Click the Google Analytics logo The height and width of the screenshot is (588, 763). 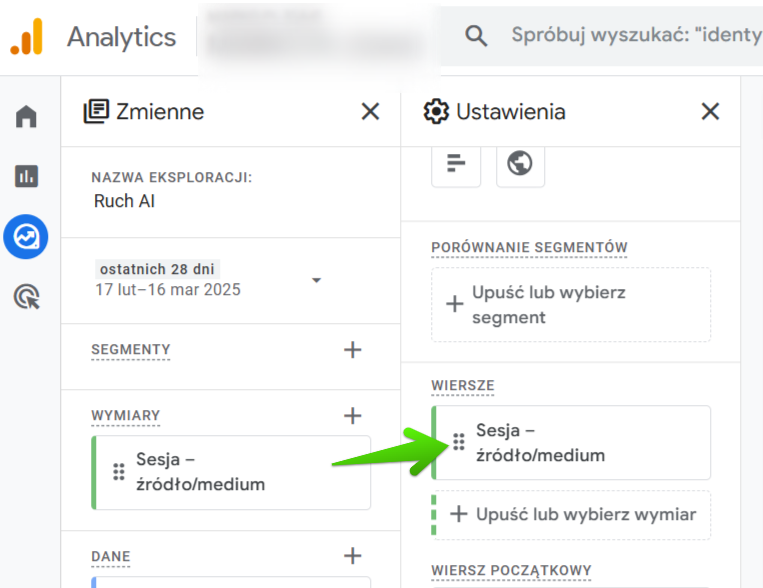point(27,37)
